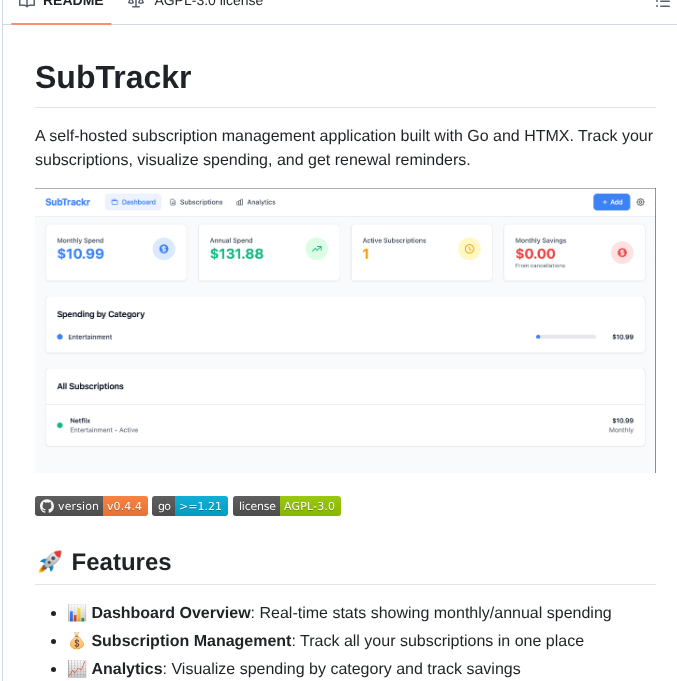
Task: Click the Subscription Management bold text
Action: [x=192, y=641]
